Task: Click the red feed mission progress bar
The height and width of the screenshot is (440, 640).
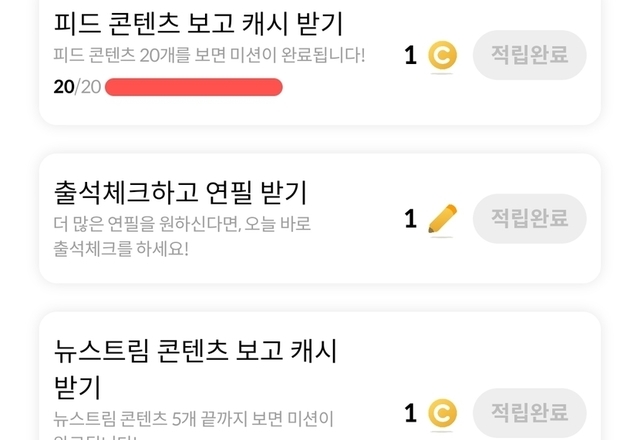Action: (194, 87)
